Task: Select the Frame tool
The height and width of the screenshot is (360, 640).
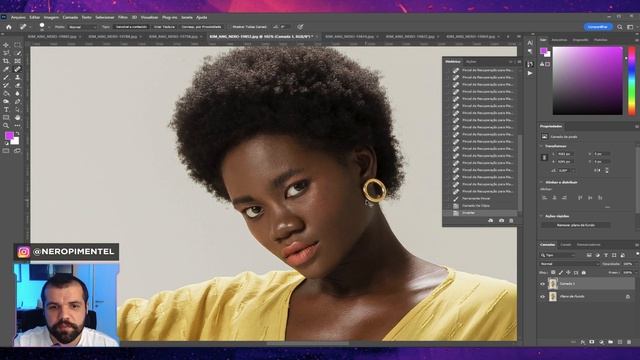Action: [18, 61]
